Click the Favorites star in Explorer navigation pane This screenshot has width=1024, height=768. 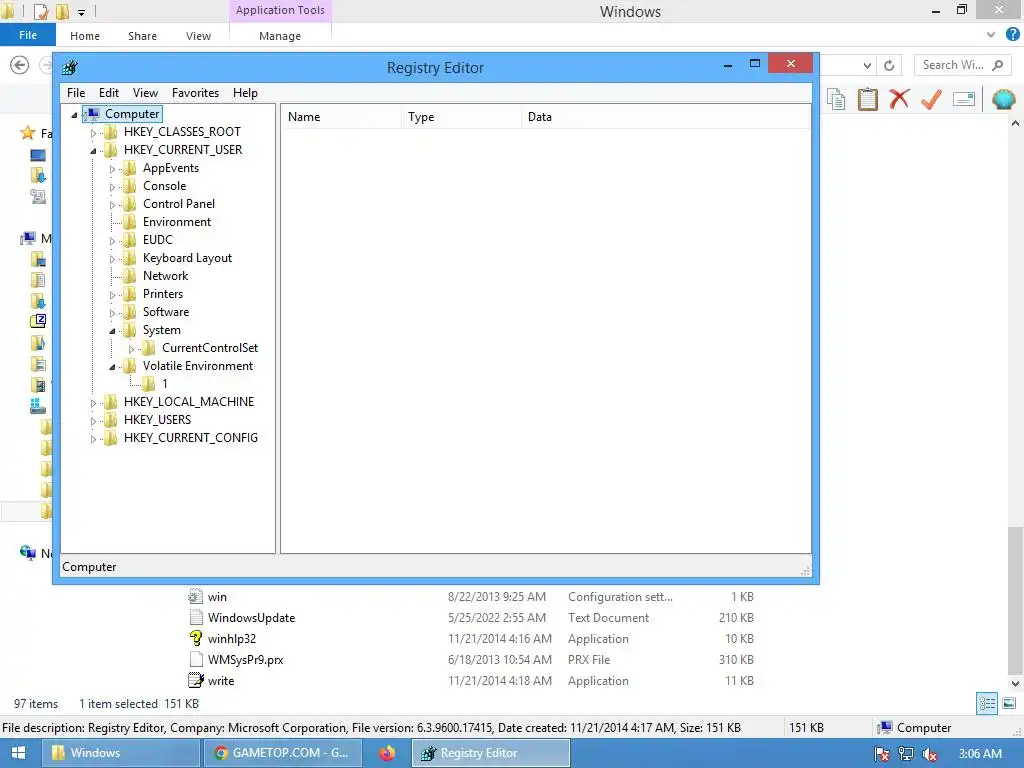27,133
